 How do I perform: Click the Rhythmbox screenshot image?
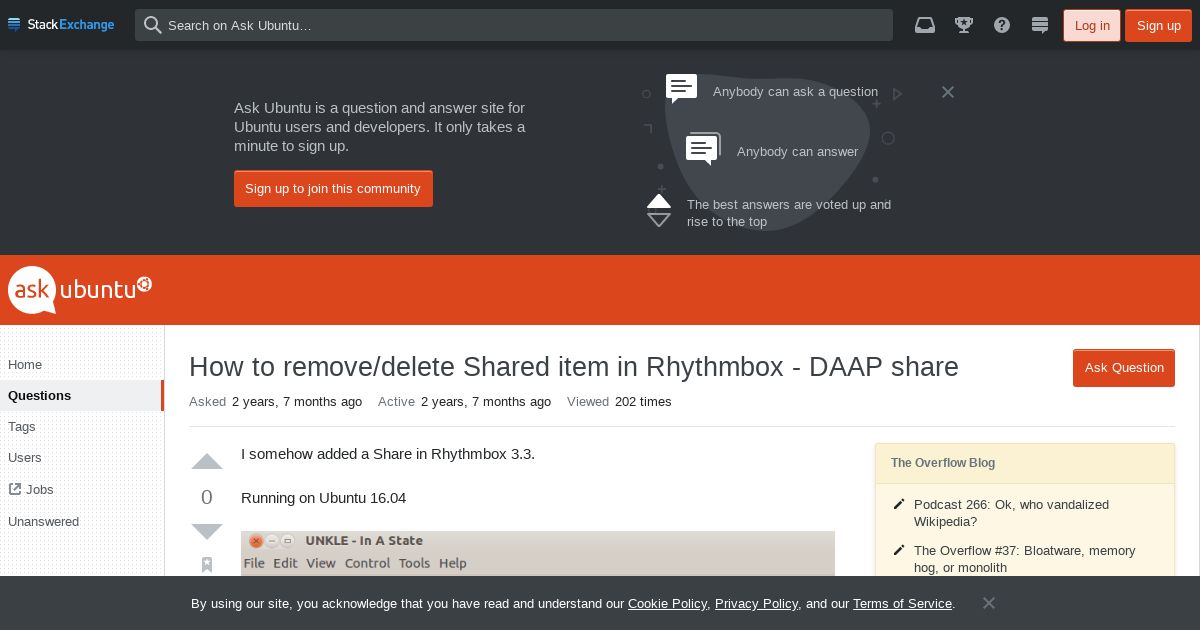(538, 553)
